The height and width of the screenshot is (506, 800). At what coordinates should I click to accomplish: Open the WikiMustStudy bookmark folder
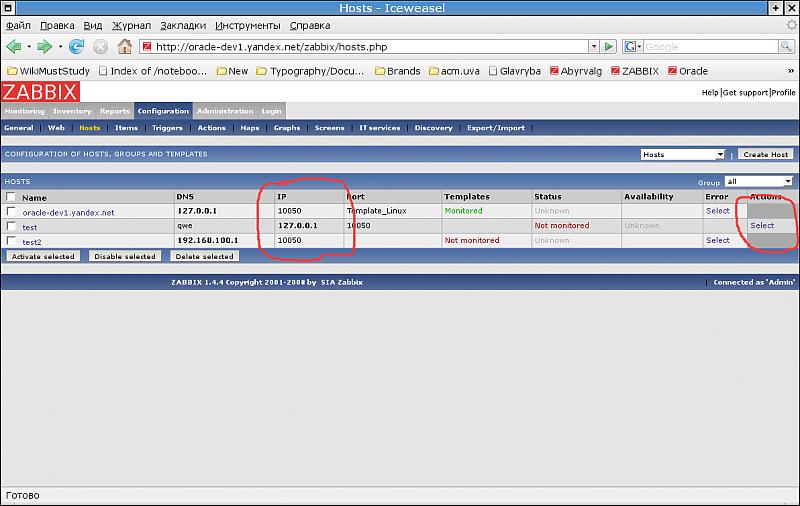48,71
